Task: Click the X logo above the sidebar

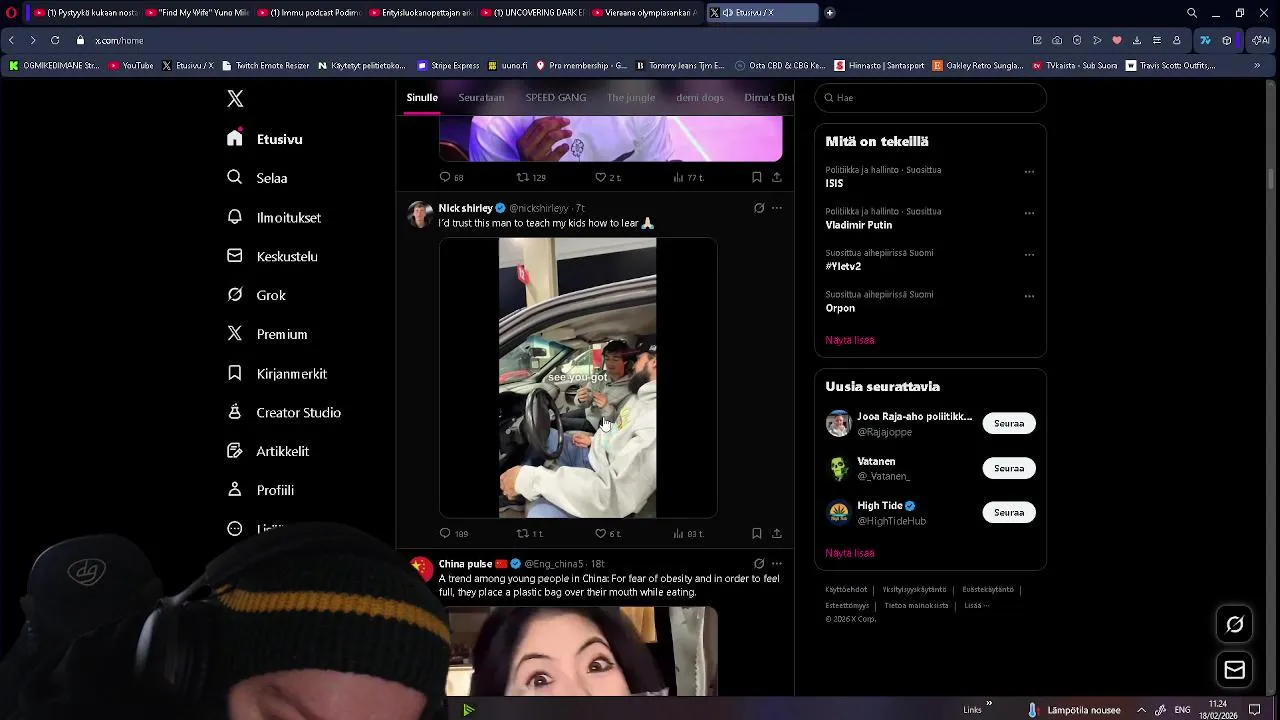Action: pos(235,98)
